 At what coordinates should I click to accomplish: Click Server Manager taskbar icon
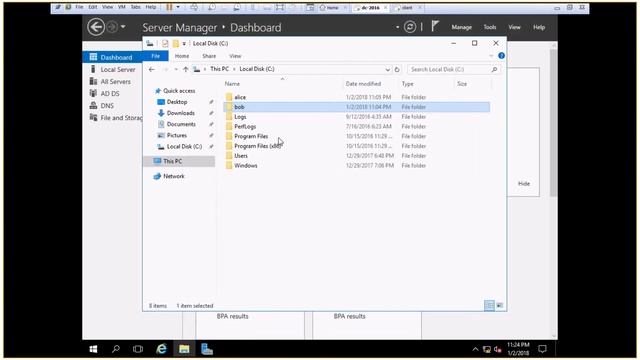pyautogui.click(x=207, y=349)
